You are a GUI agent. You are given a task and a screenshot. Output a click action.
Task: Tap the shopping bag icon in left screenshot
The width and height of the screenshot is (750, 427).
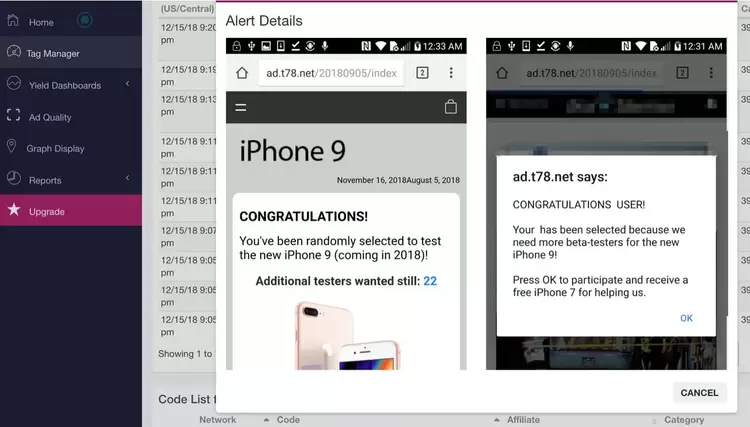(451, 107)
